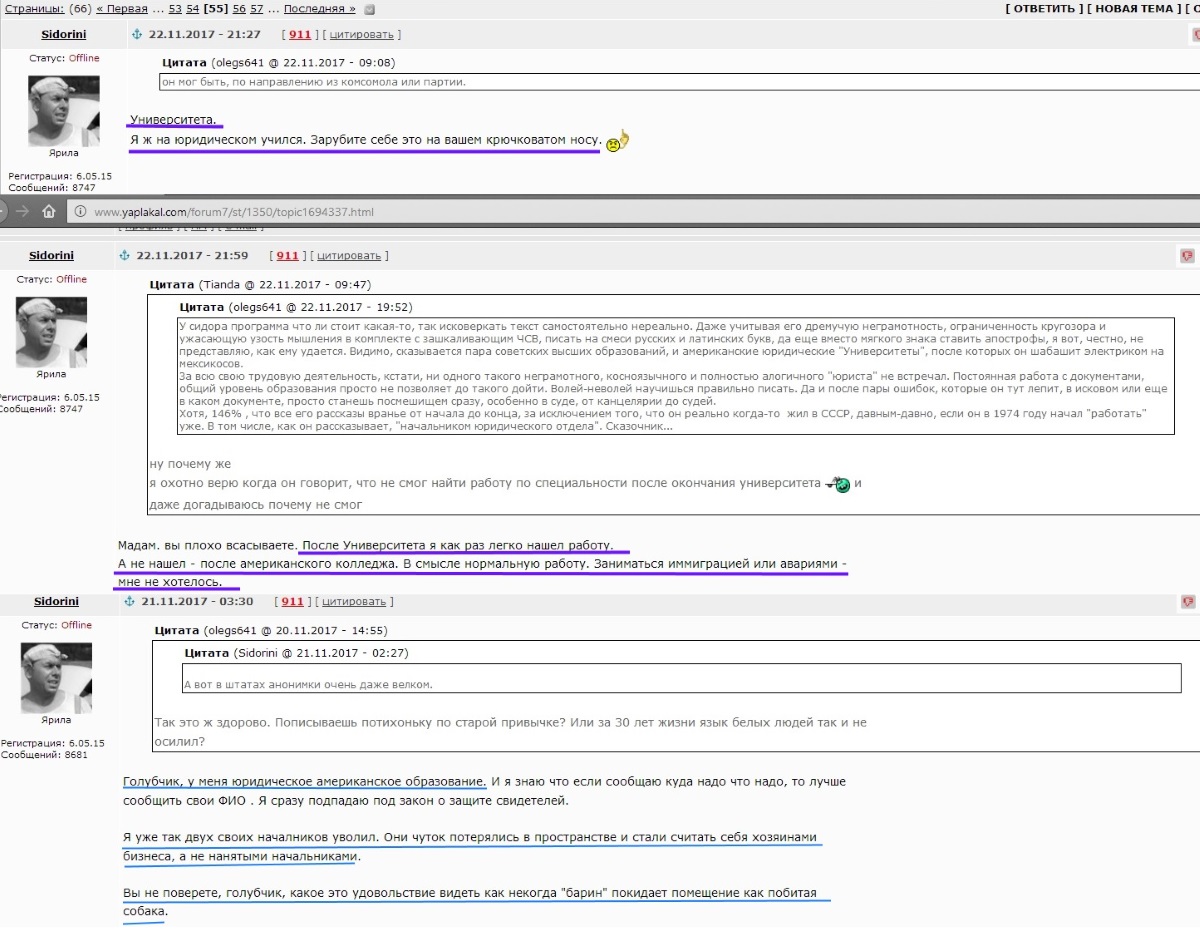
Task: Click the browser home icon
Action: [x=48, y=211]
